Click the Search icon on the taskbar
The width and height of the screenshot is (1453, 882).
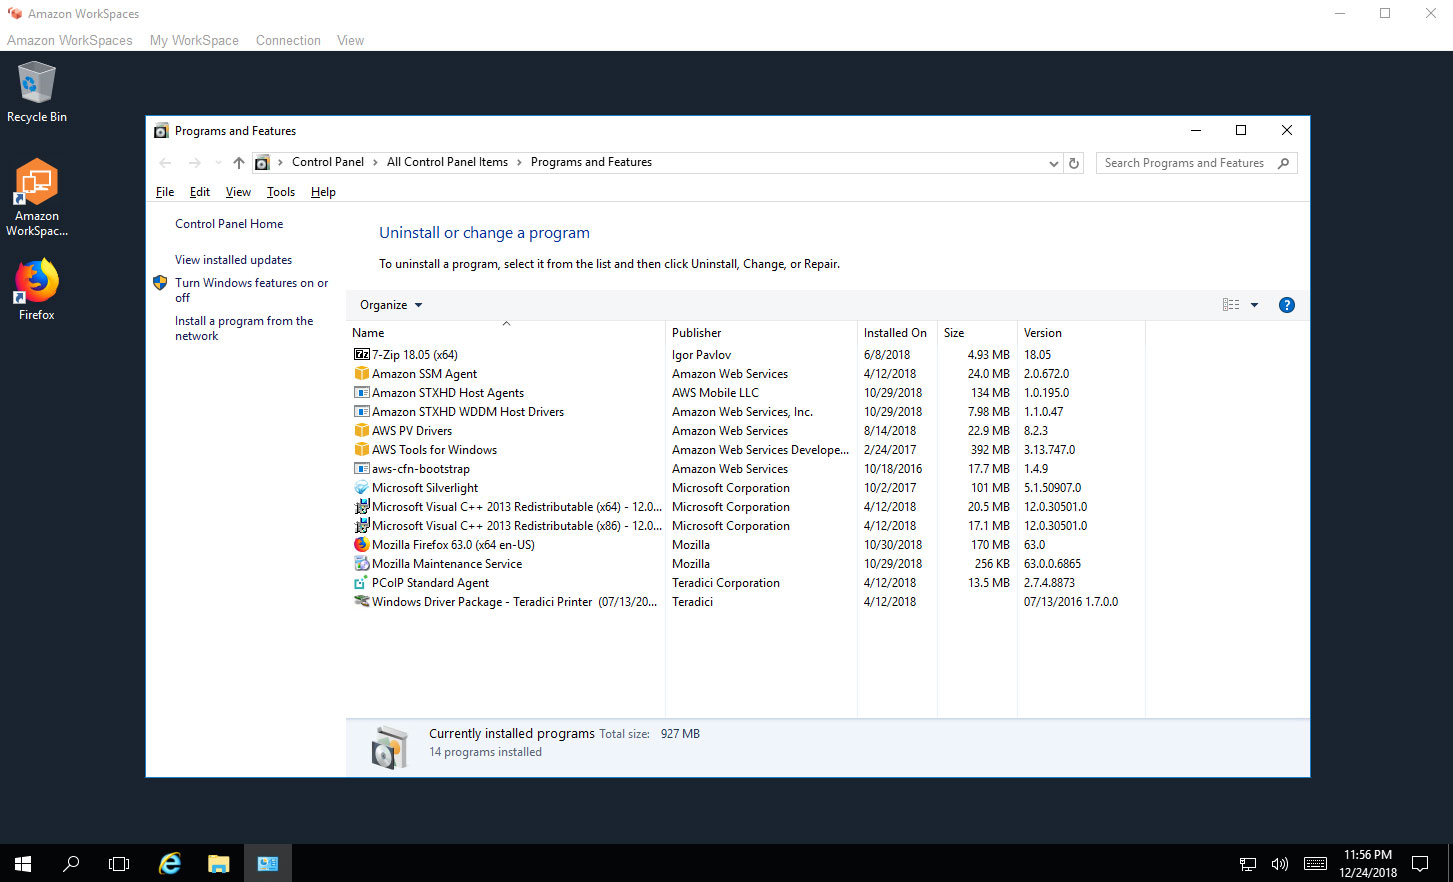click(70, 863)
